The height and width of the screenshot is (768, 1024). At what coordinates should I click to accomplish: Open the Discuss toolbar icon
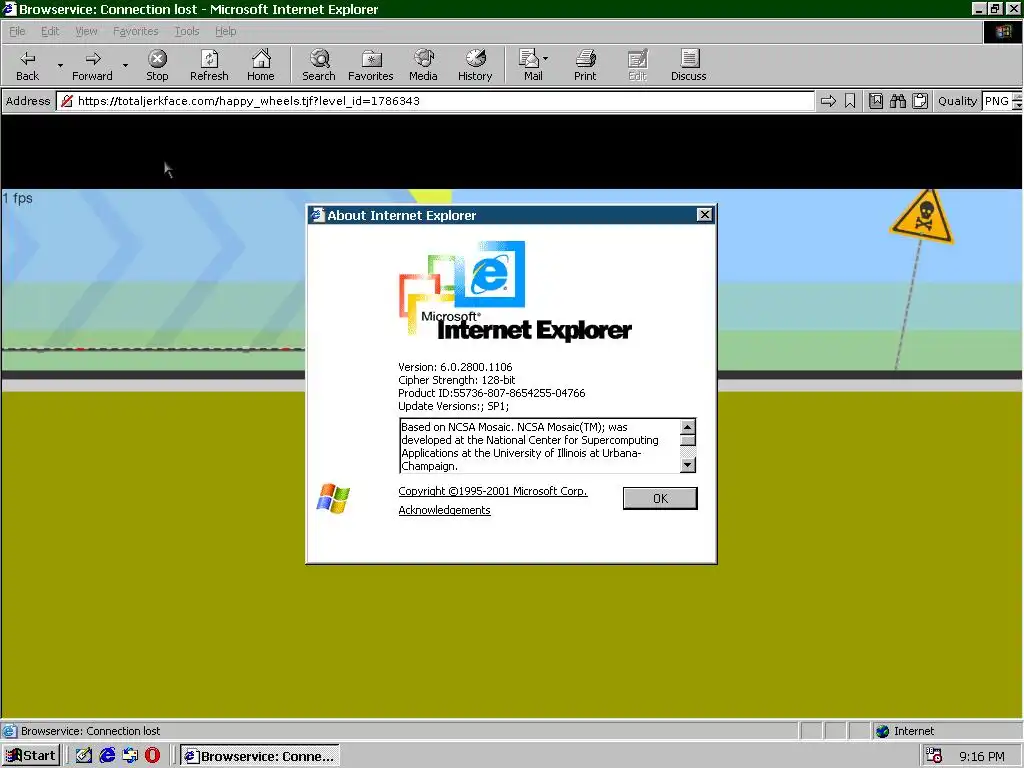click(x=688, y=59)
